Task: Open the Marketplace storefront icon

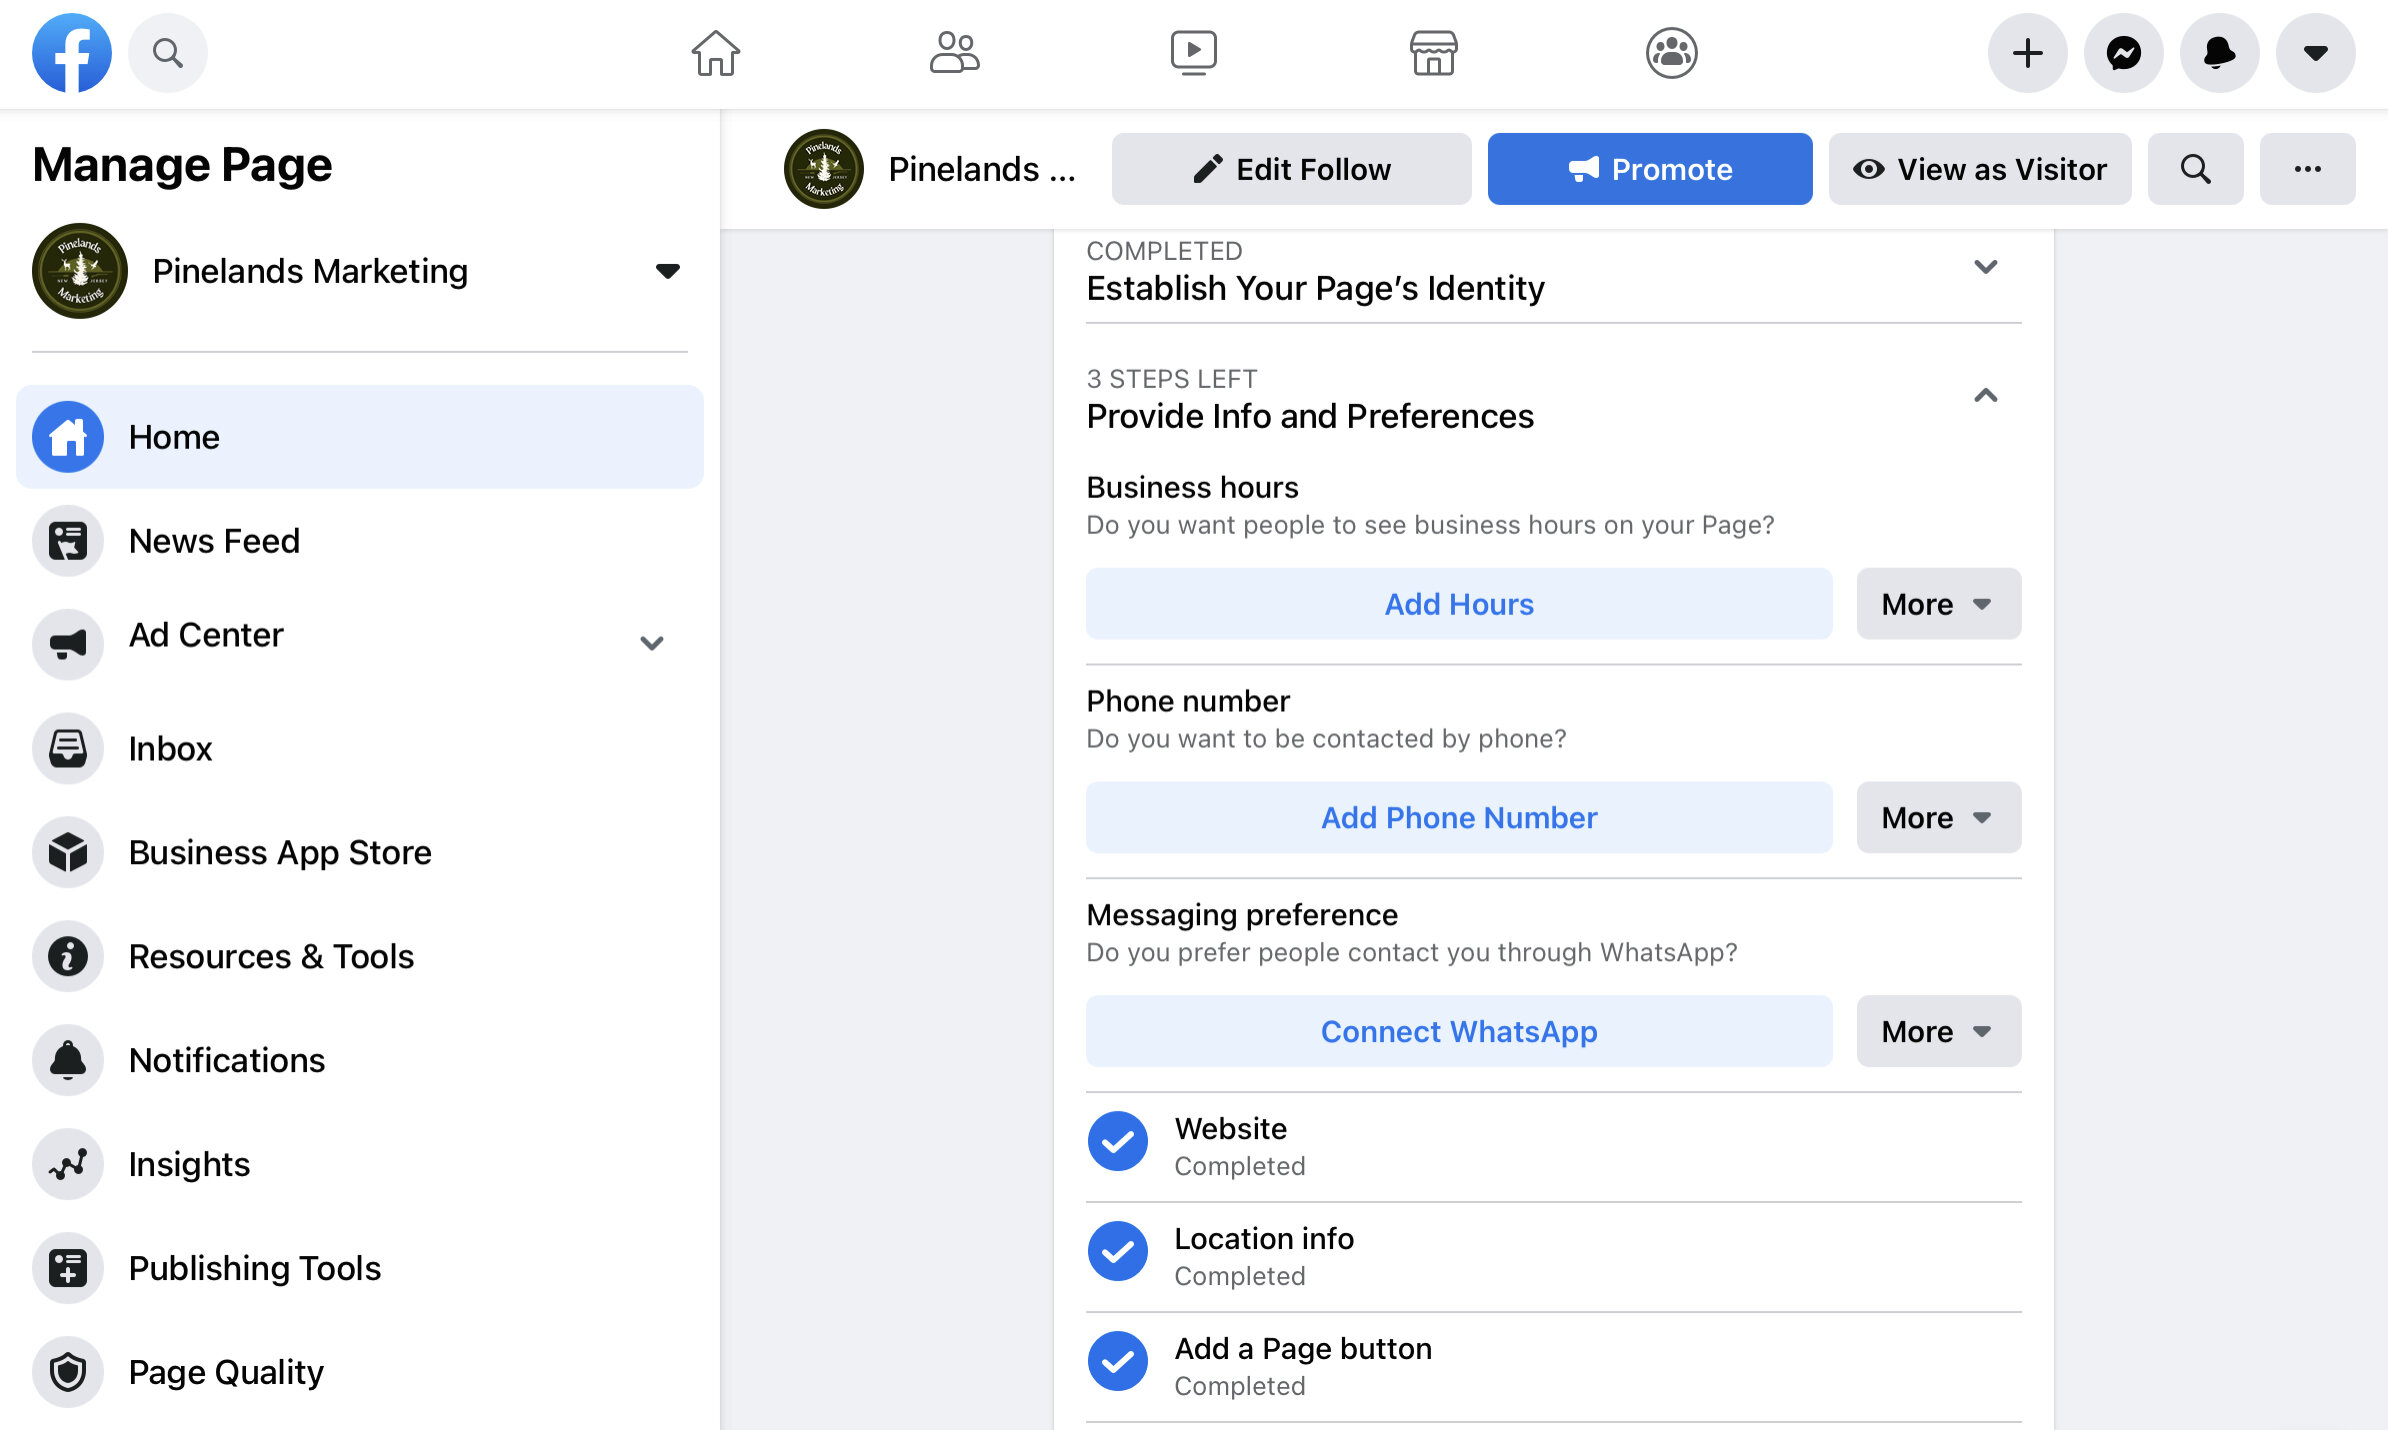Action: click(1433, 53)
